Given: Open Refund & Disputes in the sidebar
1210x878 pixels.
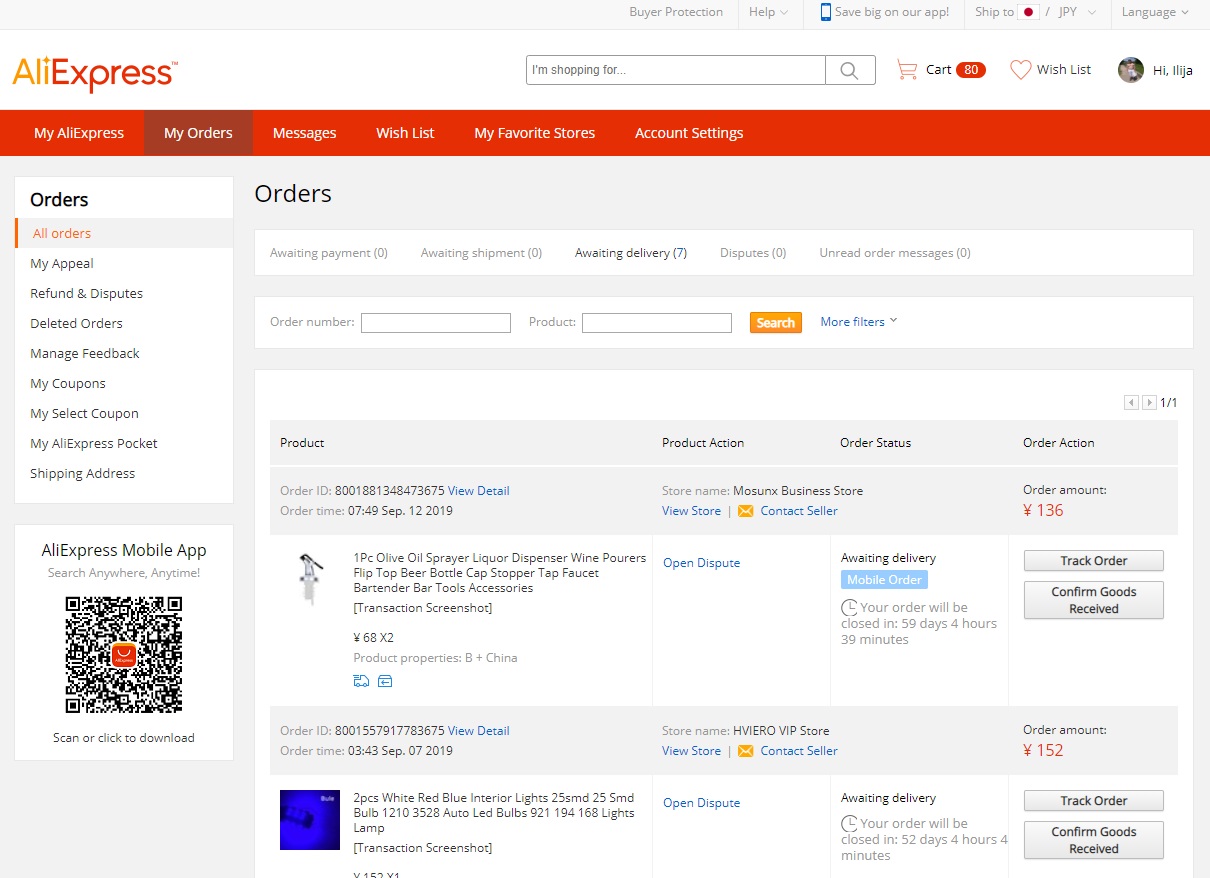Looking at the screenshot, I should pos(86,293).
